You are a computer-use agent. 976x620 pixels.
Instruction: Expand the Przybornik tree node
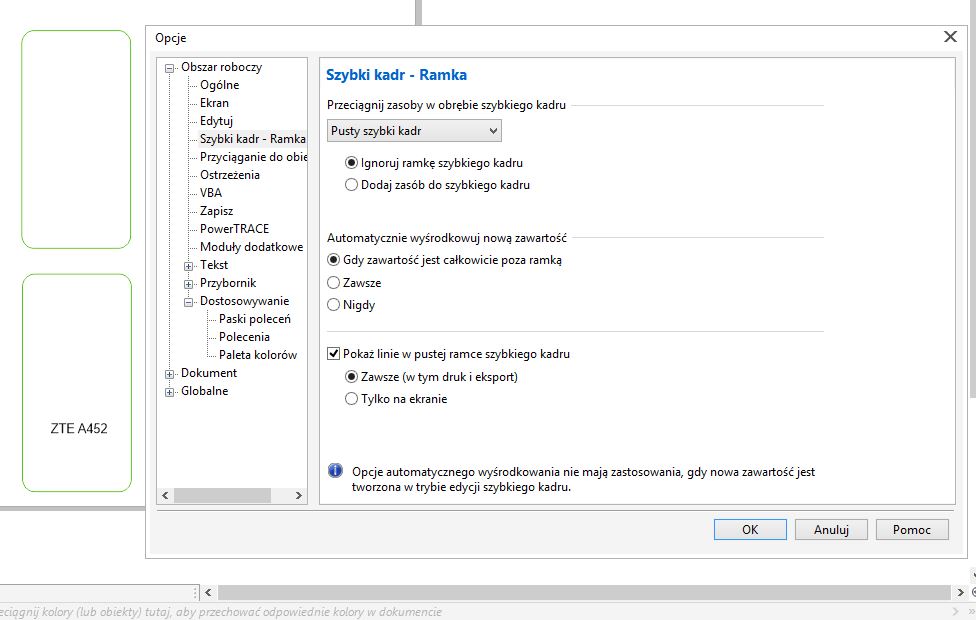tap(189, 284)
